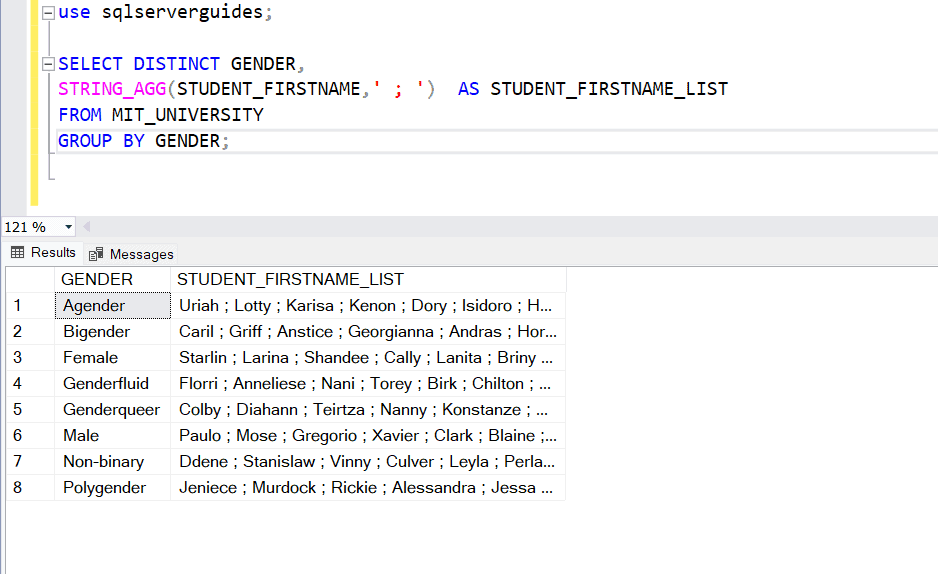Click the MIT_UNIVERSITY table name in query
The width and height of the screenshot is (938, 574).
click(x=188, y=115)
